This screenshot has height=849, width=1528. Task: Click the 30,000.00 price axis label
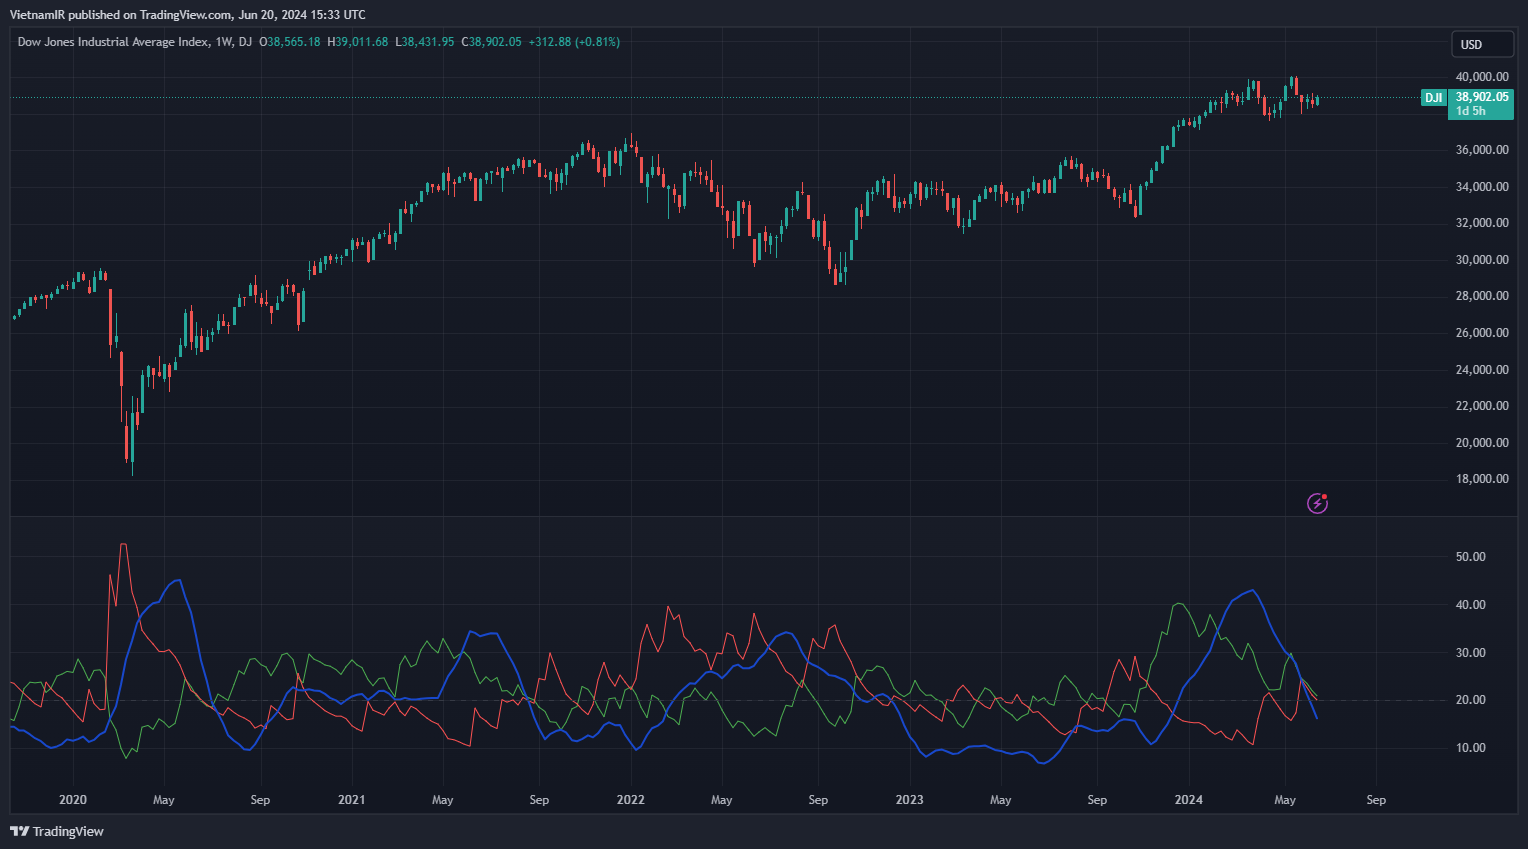[x=1482, y=260]
